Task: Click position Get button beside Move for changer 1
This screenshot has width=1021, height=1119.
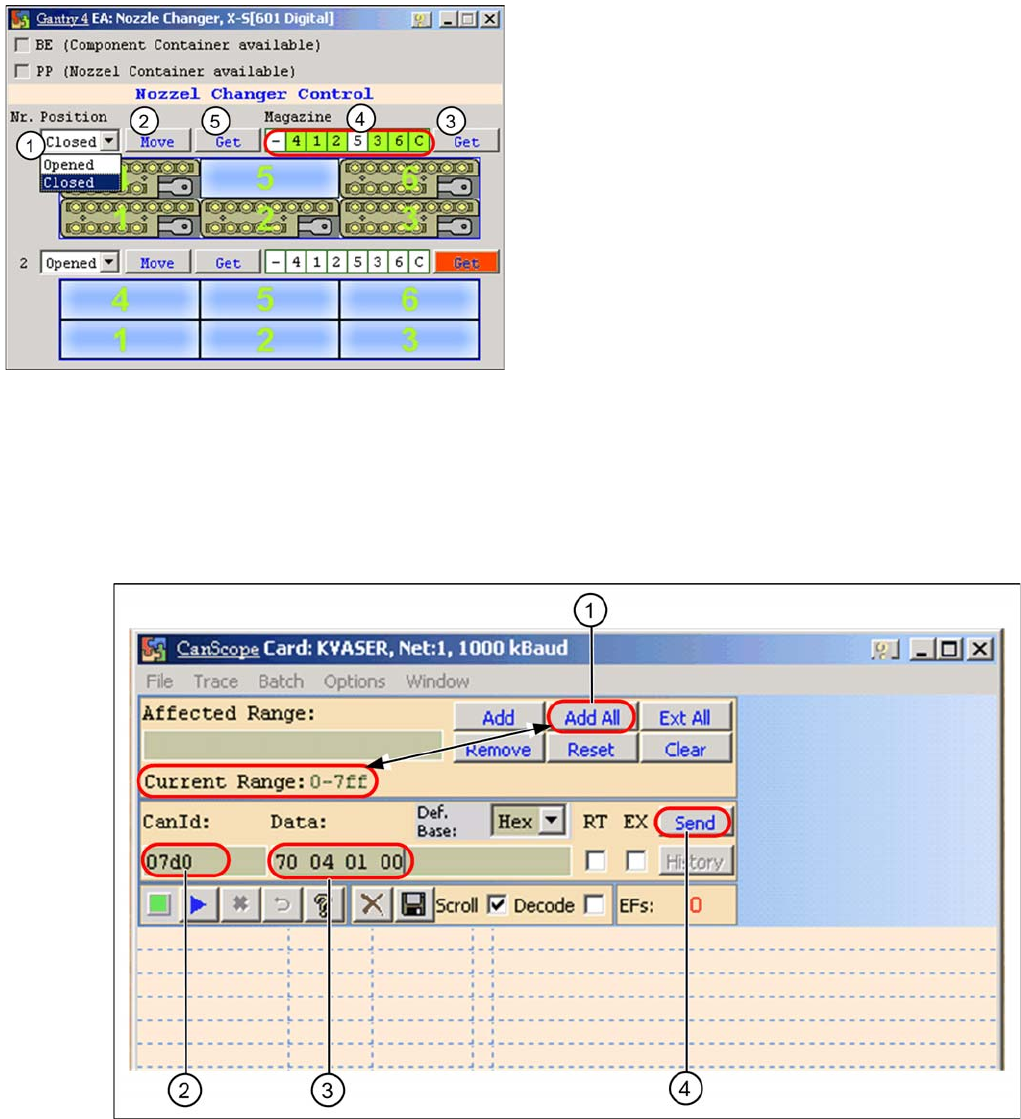Action: (x=228, y=141)
